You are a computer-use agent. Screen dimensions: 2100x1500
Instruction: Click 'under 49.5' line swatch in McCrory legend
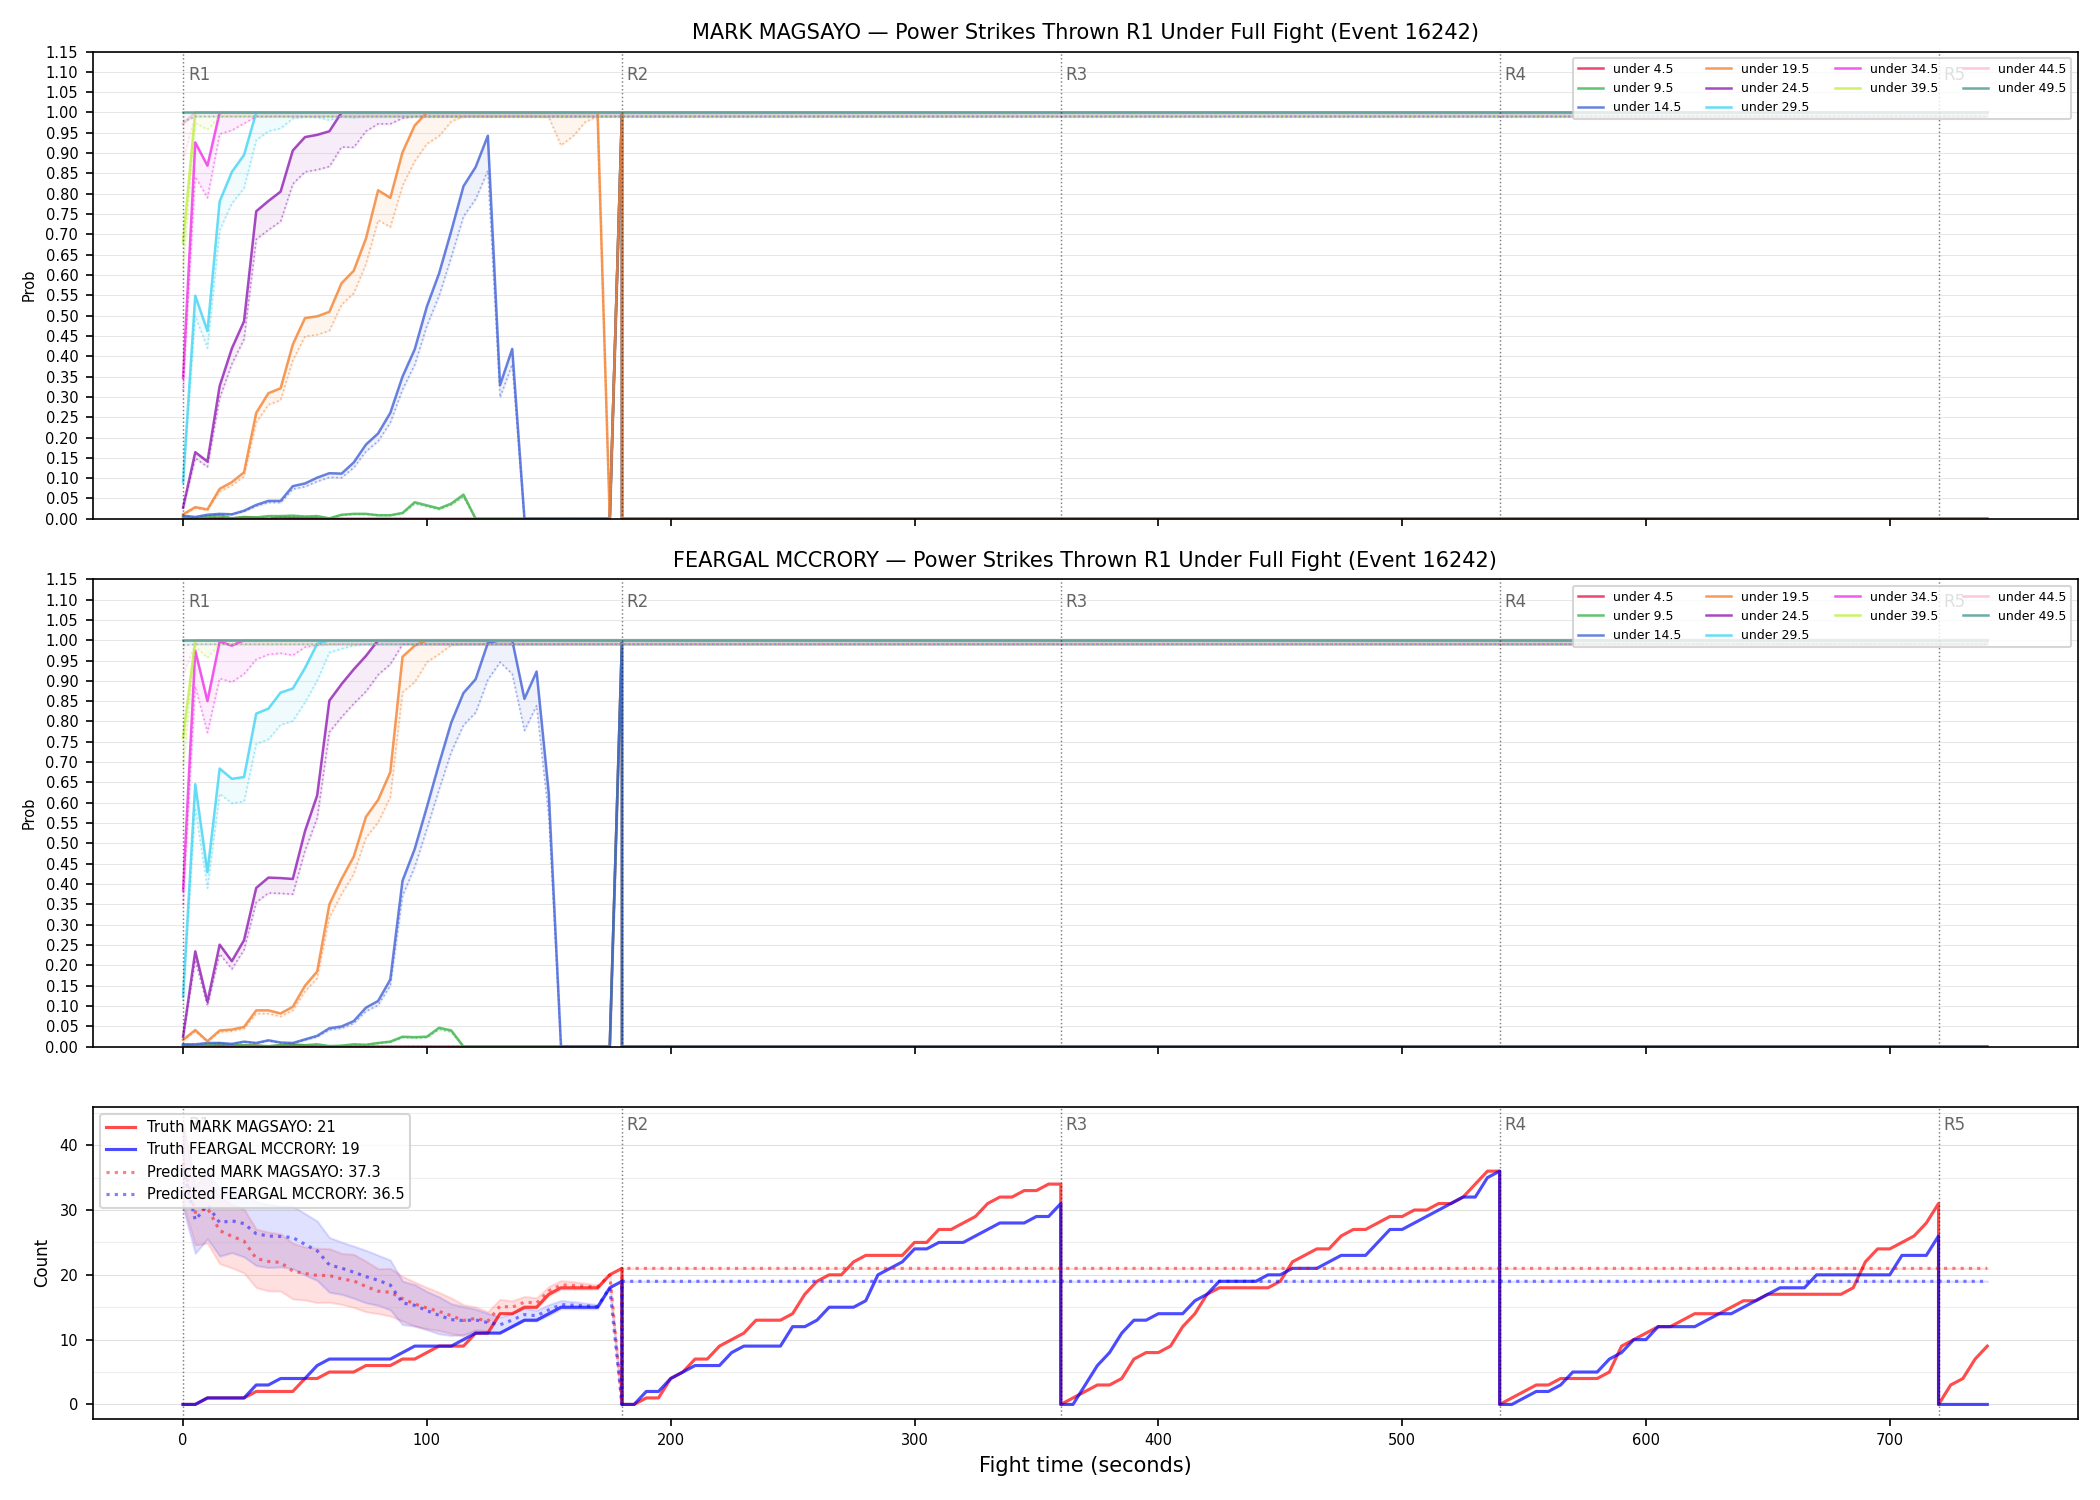(x=1976, y=616)
